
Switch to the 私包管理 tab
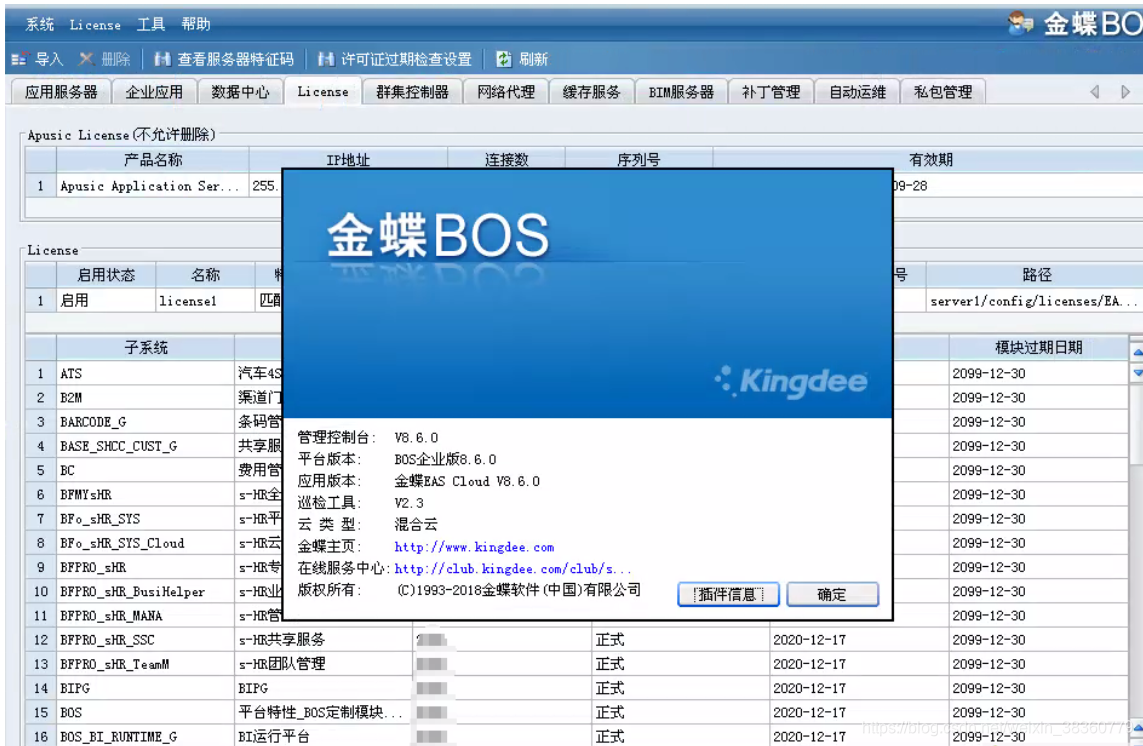point(943,92)
